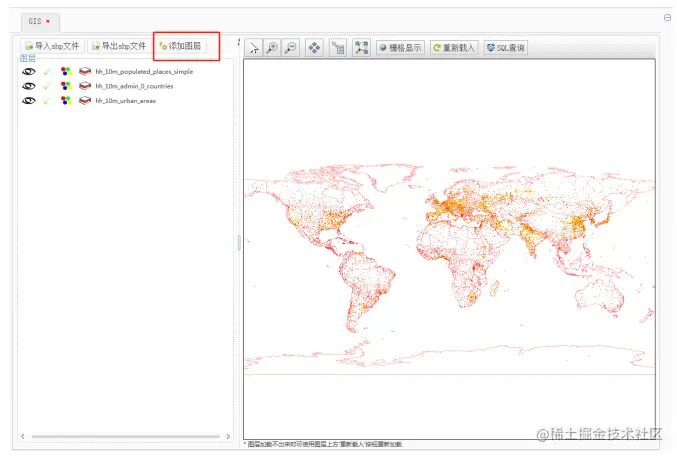Export via 导出shp文件 button

click(120, 46)
